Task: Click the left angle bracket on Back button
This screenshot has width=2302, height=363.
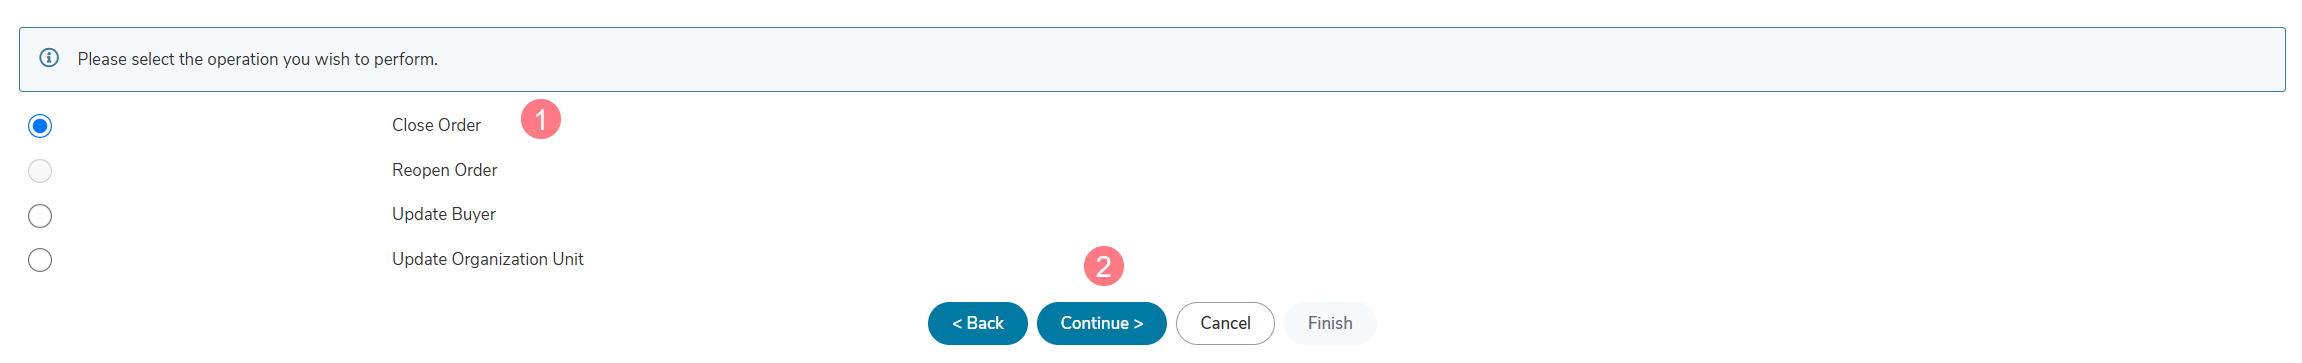Action: click(x=957, y=323)
